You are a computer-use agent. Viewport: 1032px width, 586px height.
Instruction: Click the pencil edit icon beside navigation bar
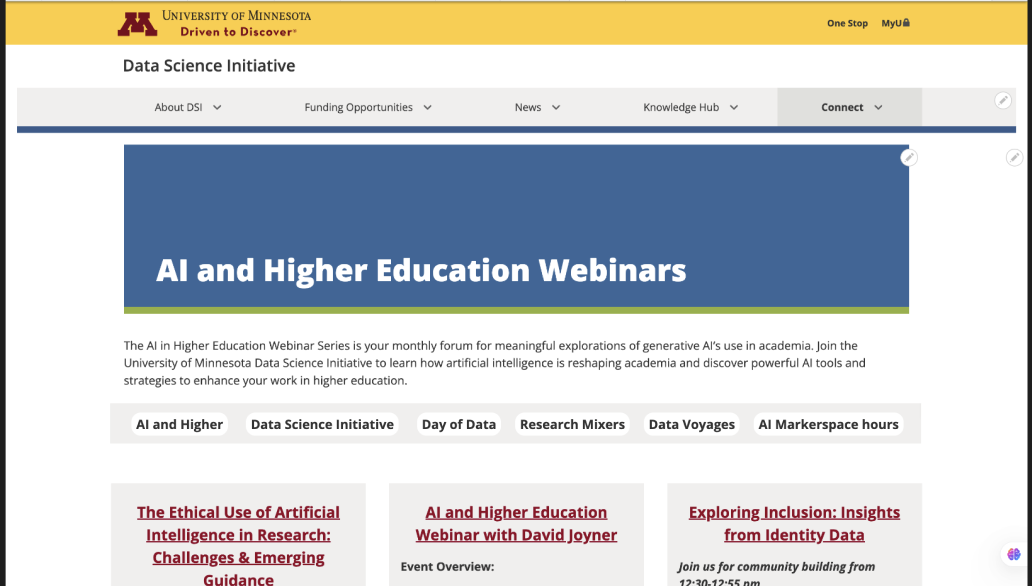point(1003,100)
